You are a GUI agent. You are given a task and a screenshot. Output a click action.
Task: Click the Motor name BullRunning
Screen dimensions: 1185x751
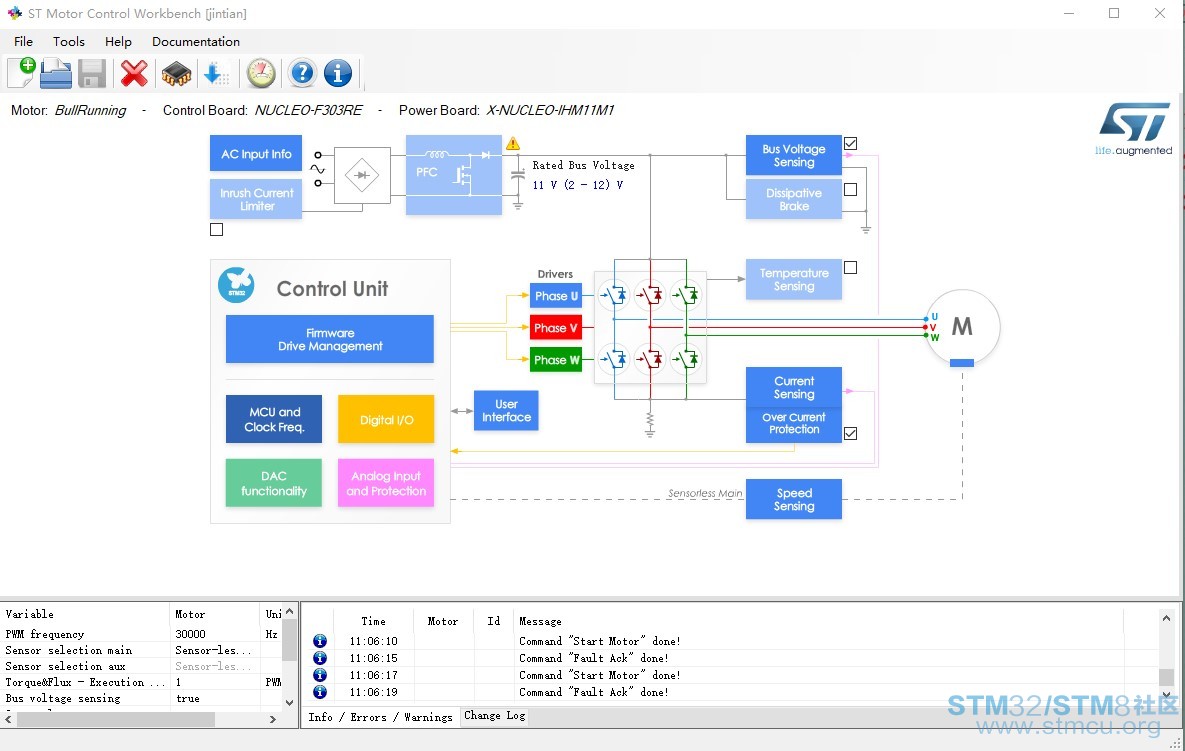pyautogui.click(x=91, y=110)
